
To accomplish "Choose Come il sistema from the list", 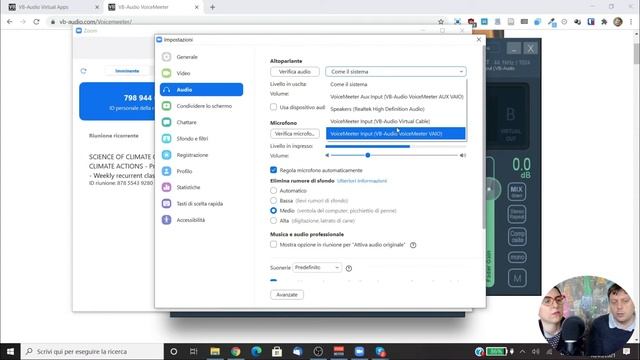I will tap(396, 84).
